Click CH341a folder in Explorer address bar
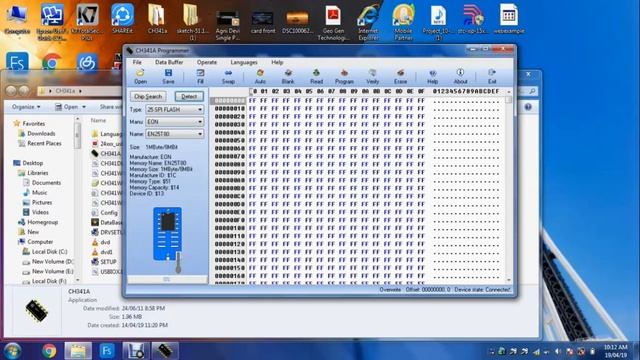This screenshot has height=360, width=640. 65,91
